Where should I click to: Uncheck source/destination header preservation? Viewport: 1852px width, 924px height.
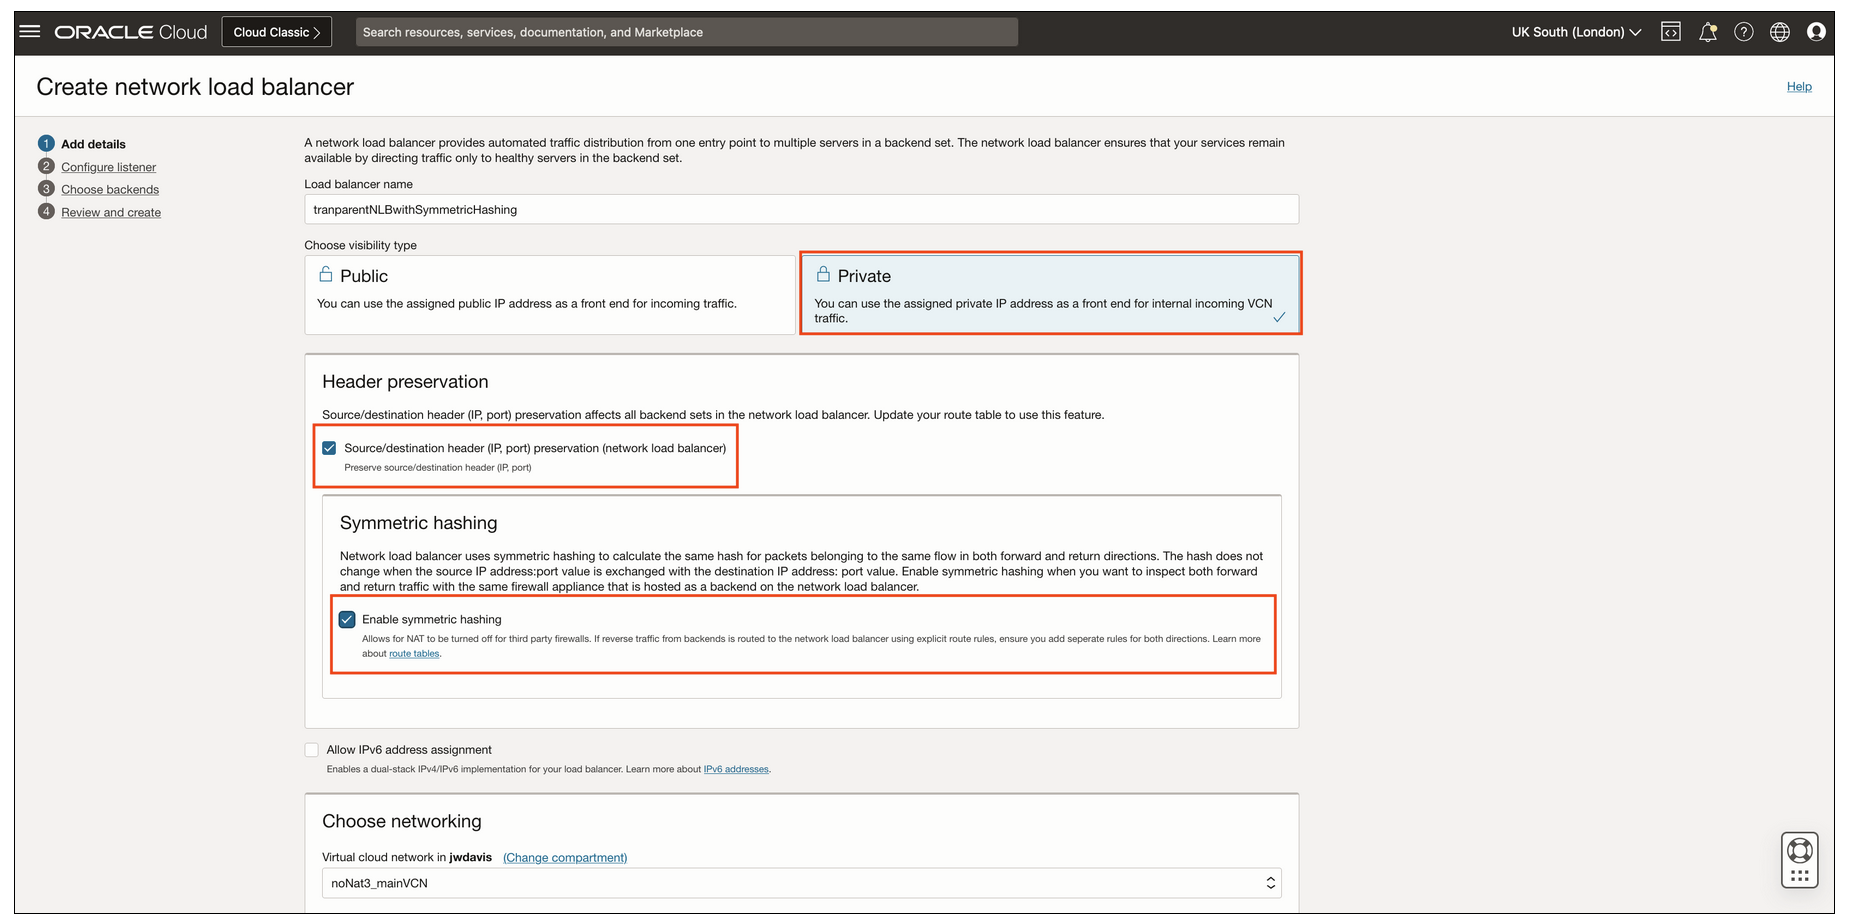pos(329,447)
